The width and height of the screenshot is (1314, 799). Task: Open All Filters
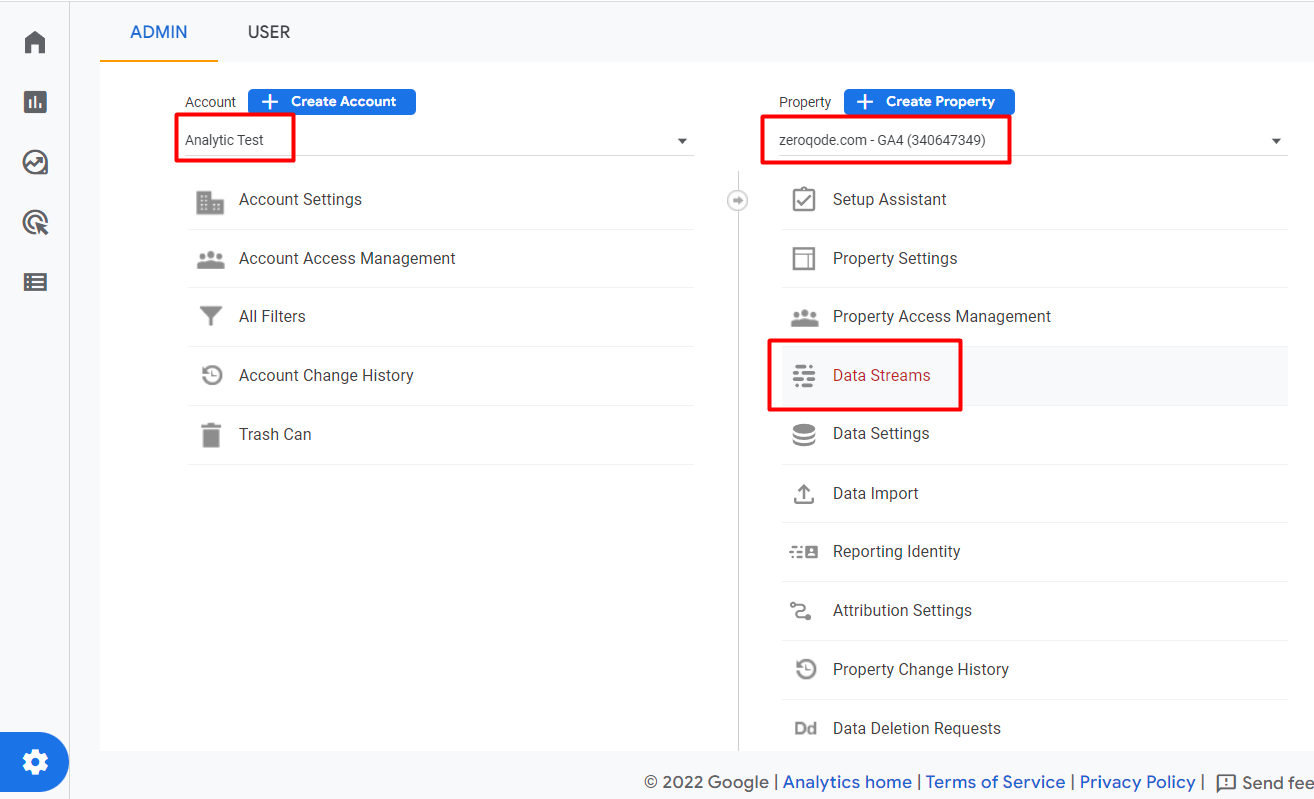tap(272, 317)
